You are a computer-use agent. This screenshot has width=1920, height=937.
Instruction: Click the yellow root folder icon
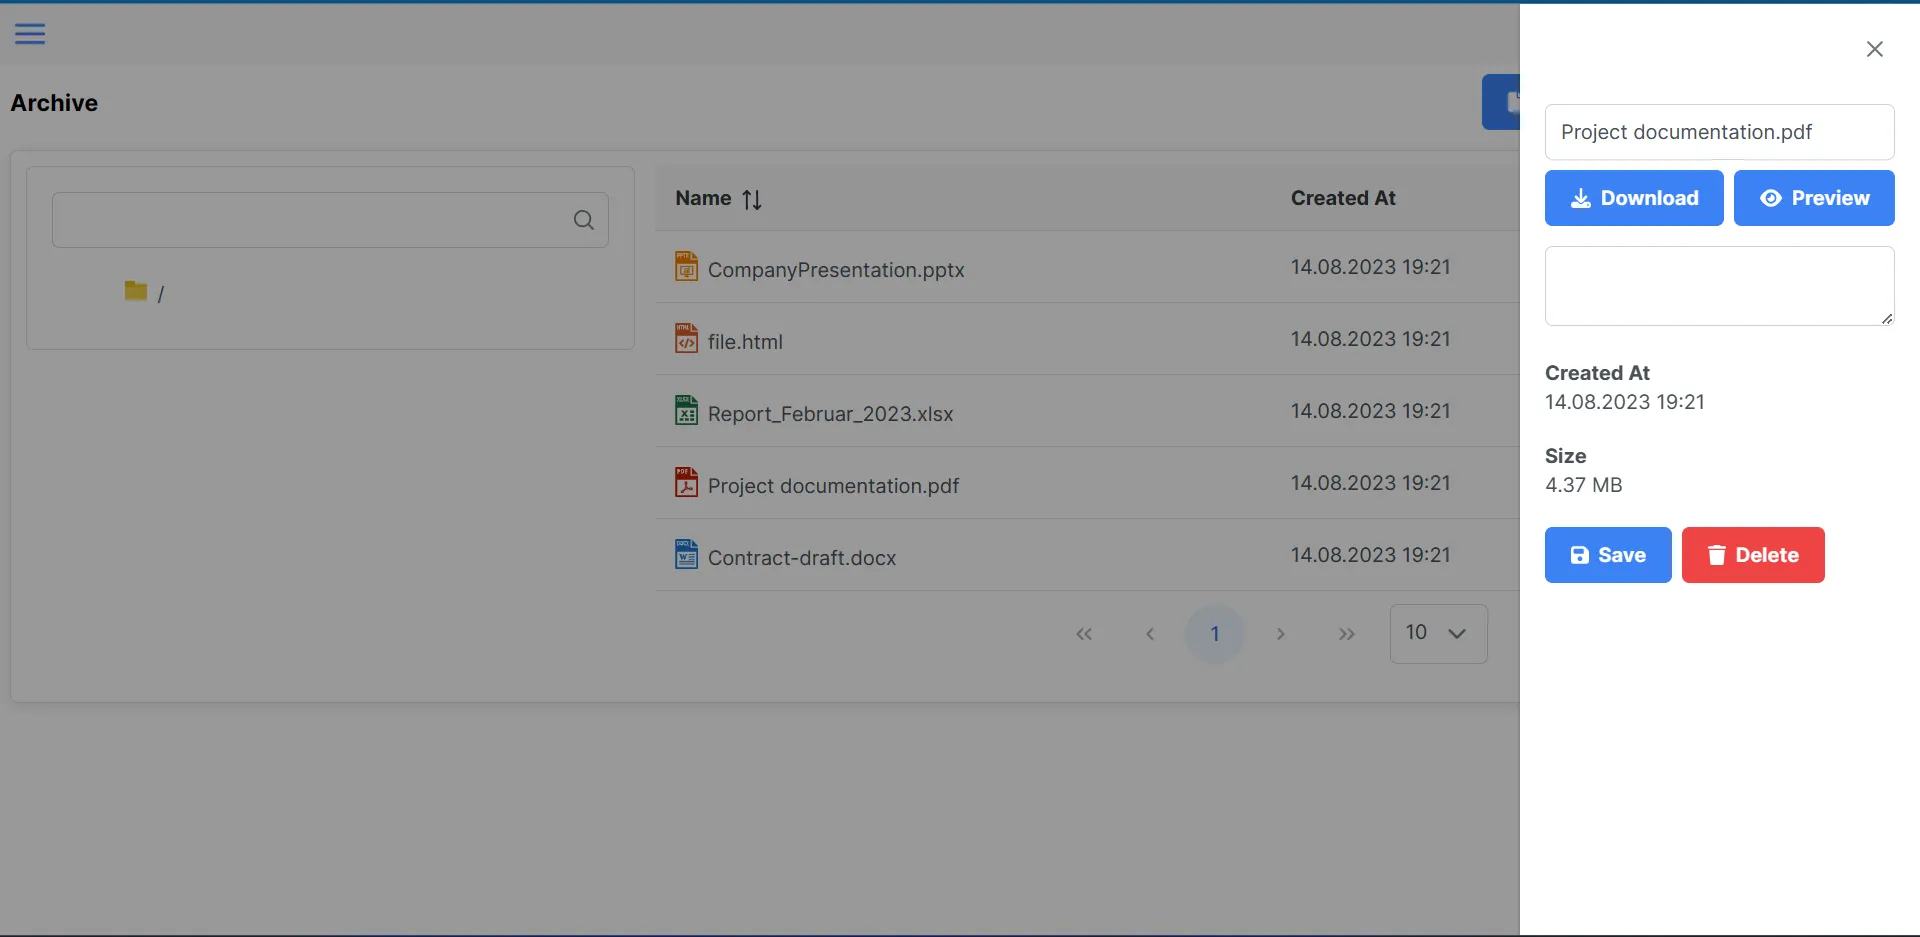[136, 291]
